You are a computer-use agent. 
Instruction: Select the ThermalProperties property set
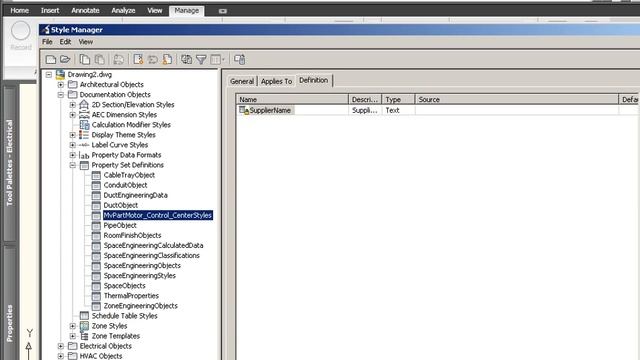pos(131,296)
